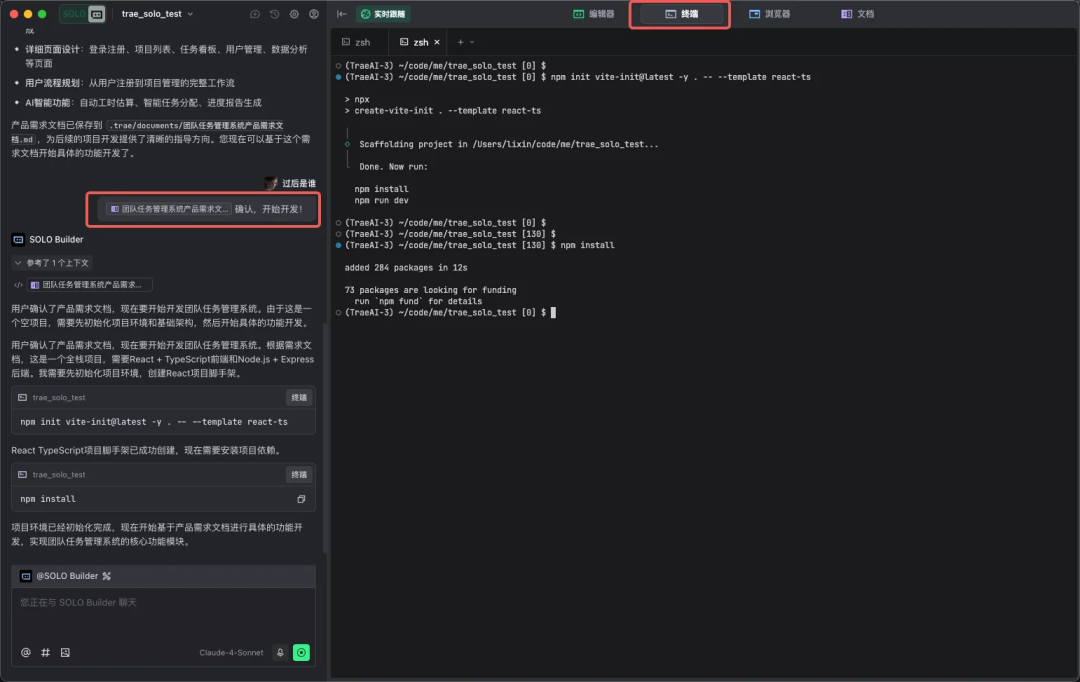1080x682 pixels.
Task: Click '73 packages are looking for funding' line
Action: (430, 290)
